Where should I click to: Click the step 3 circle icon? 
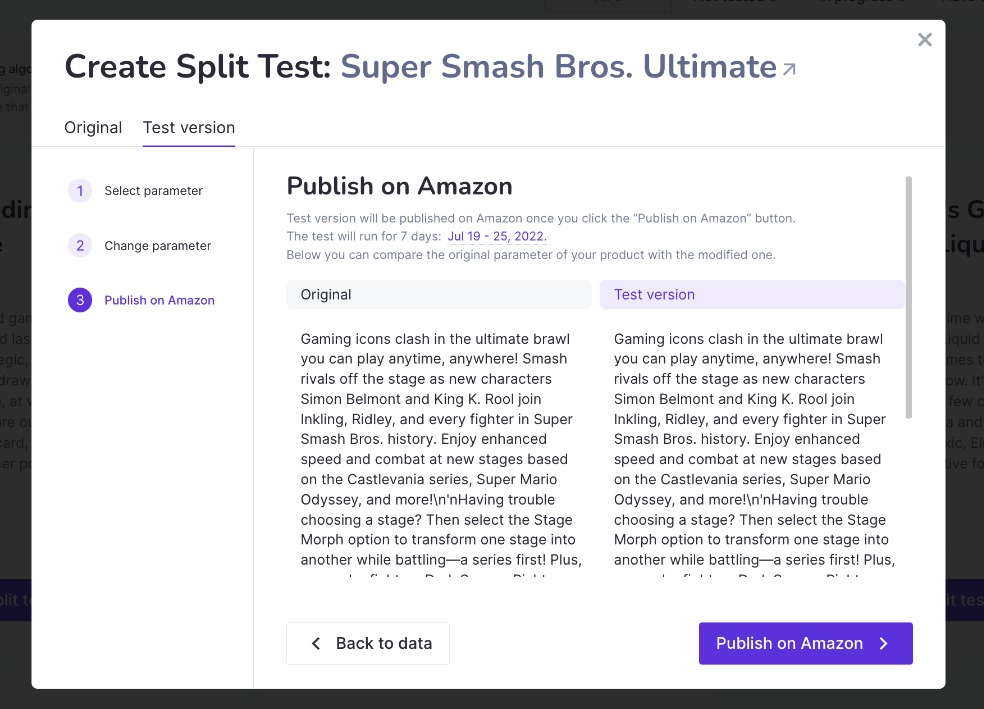click(x=80, y=300)
